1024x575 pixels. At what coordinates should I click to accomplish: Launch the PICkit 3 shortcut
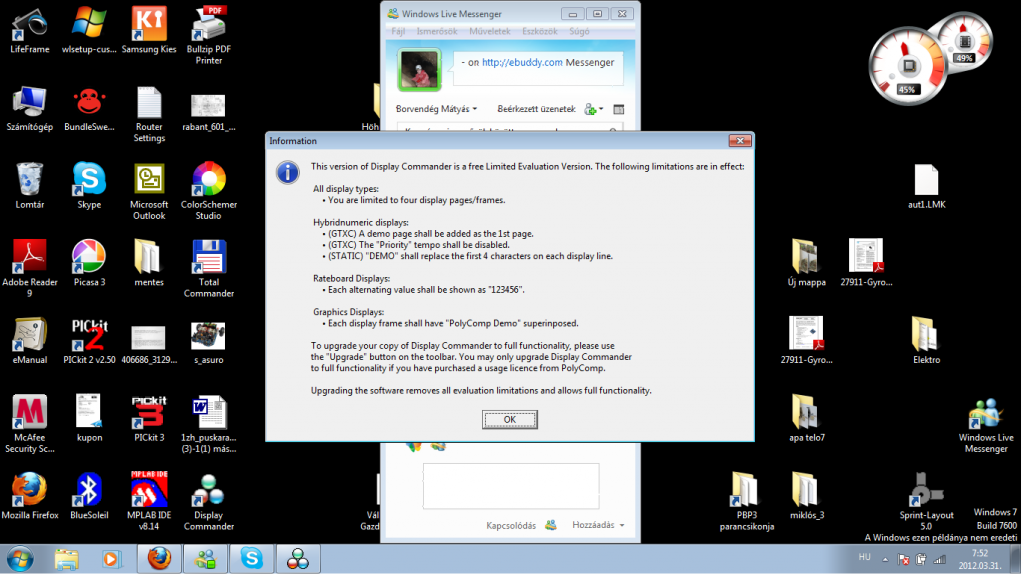pyautogui.click(x=149, y=419)
